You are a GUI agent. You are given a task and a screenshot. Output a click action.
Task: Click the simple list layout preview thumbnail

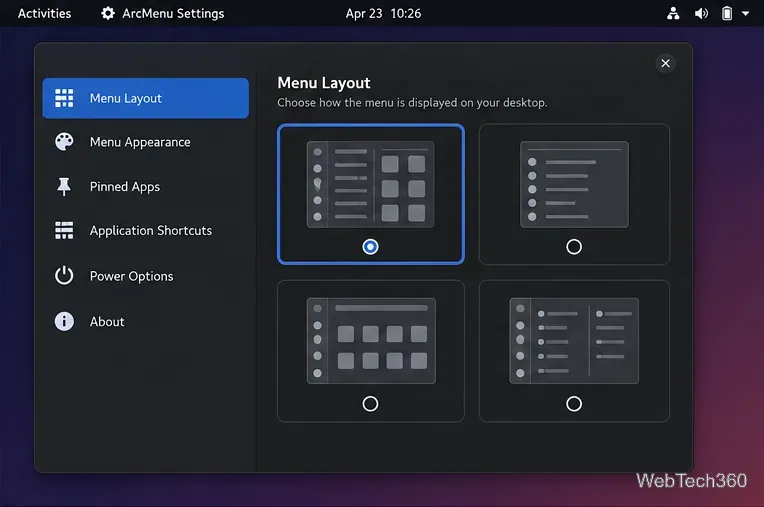tap(574, 185)
